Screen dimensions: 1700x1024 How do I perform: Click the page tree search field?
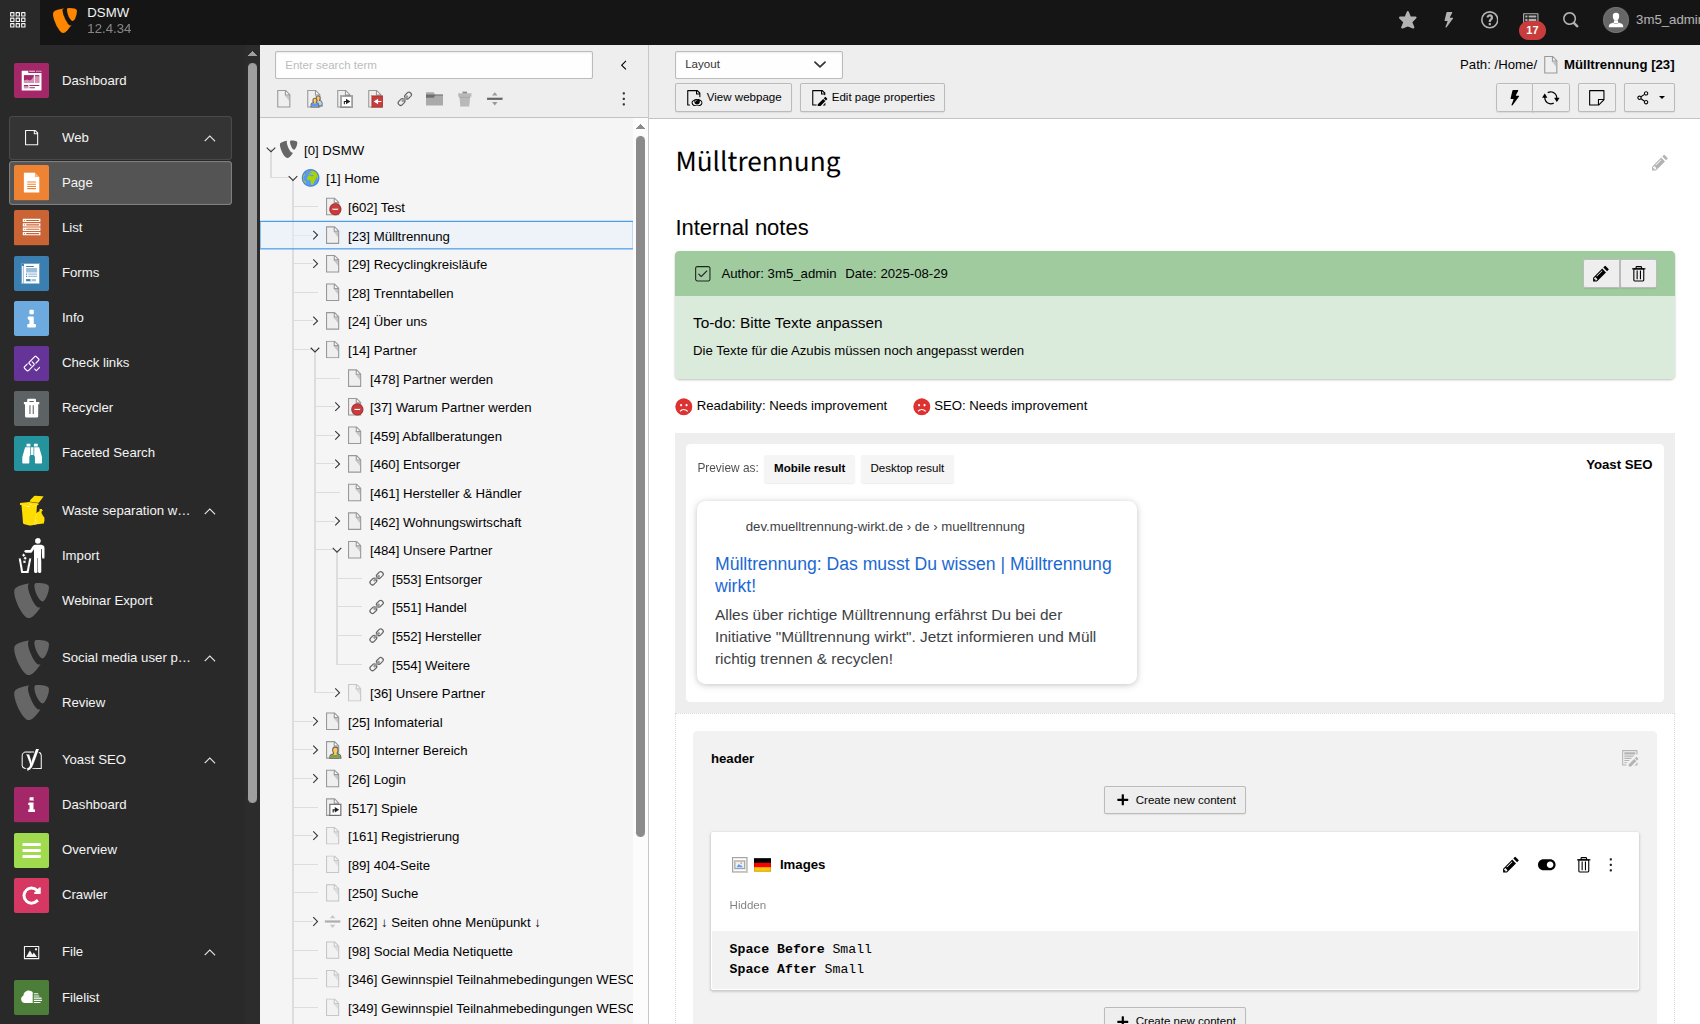tap(433, 65)
